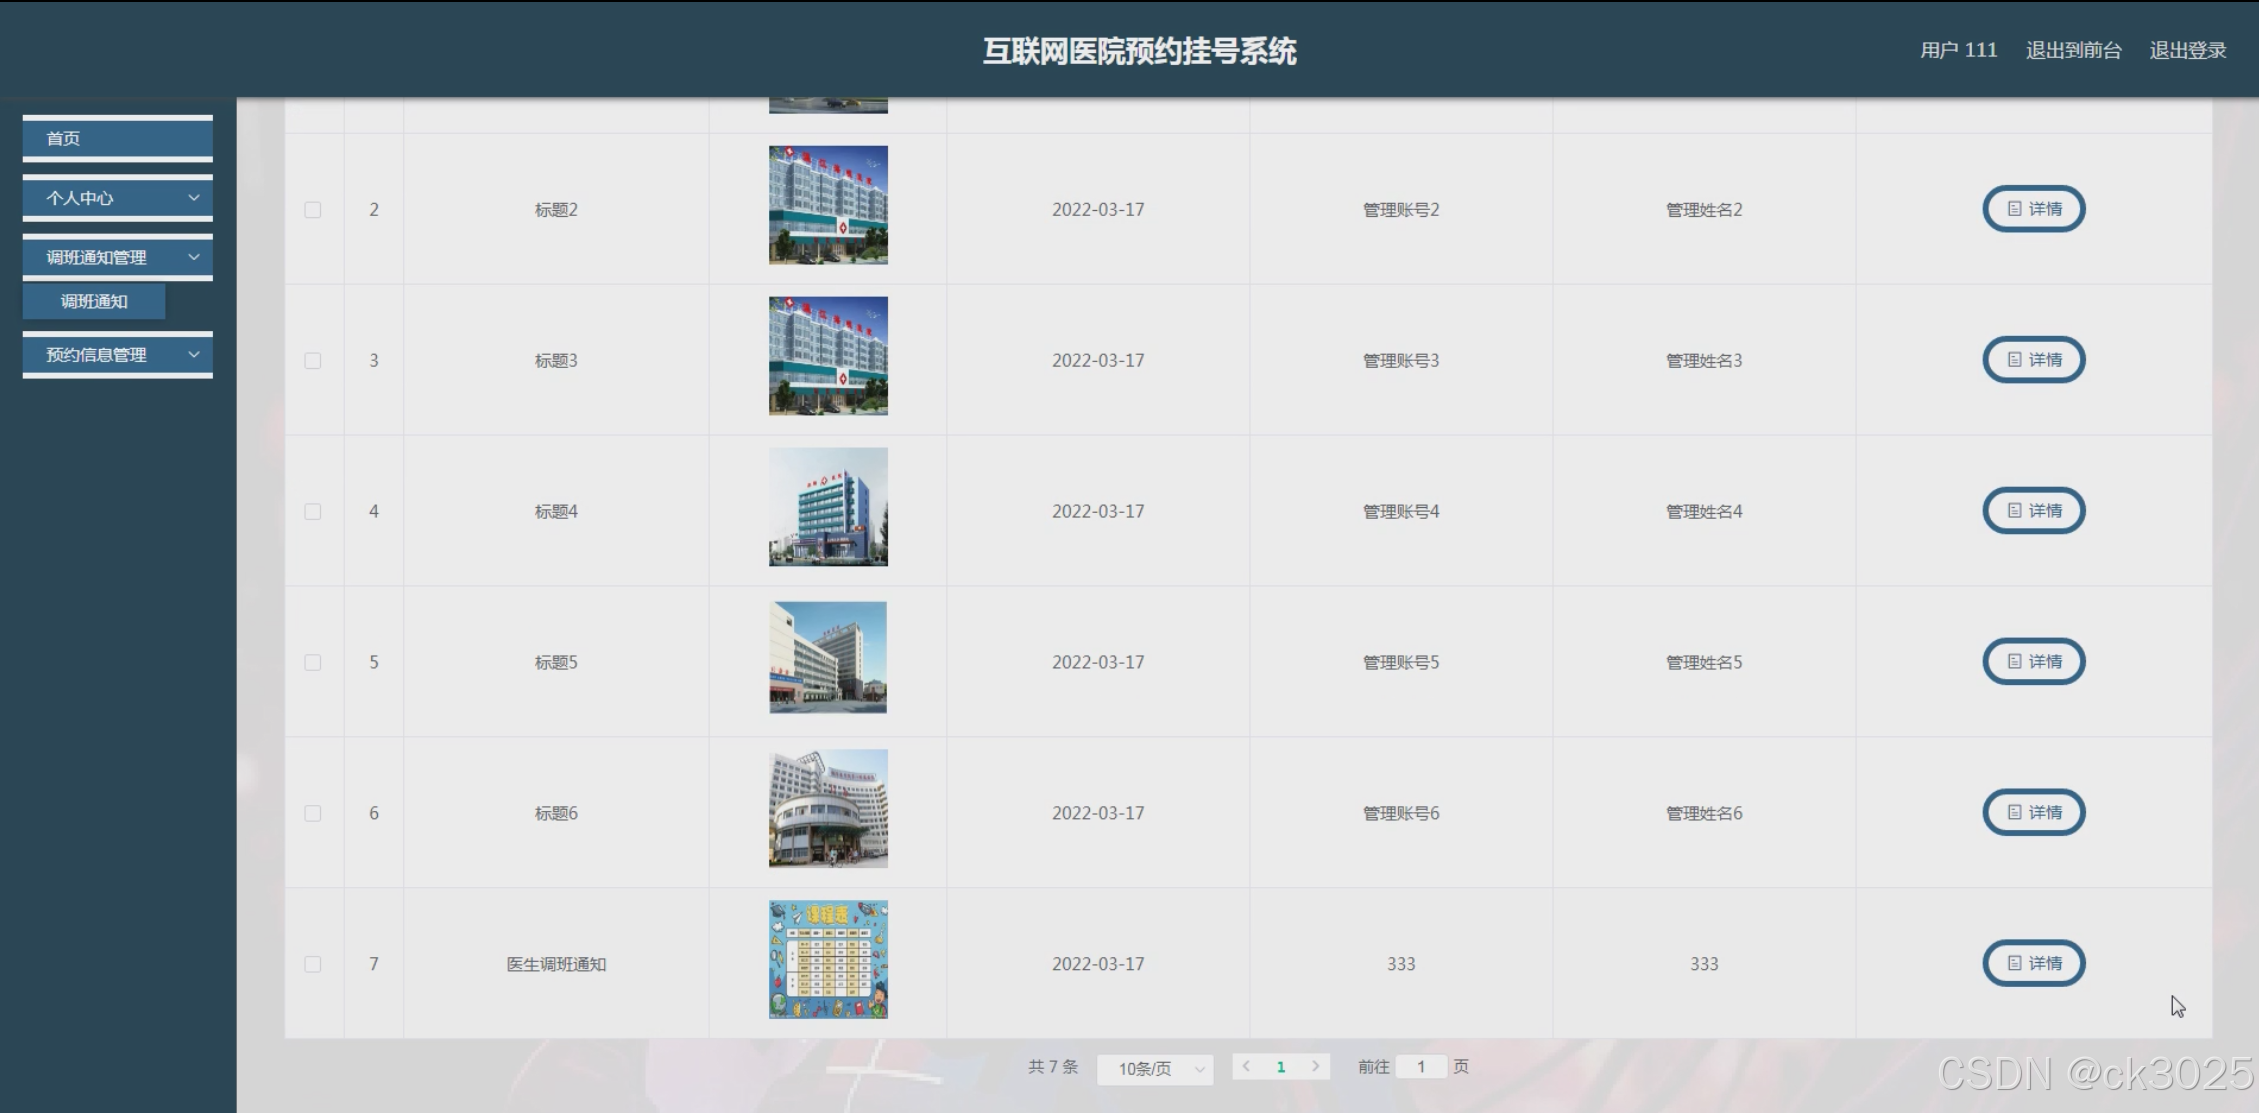Open 详情 for row 标题5
Viewport: 2259px width, 1113px height.
pos(2033,662)
